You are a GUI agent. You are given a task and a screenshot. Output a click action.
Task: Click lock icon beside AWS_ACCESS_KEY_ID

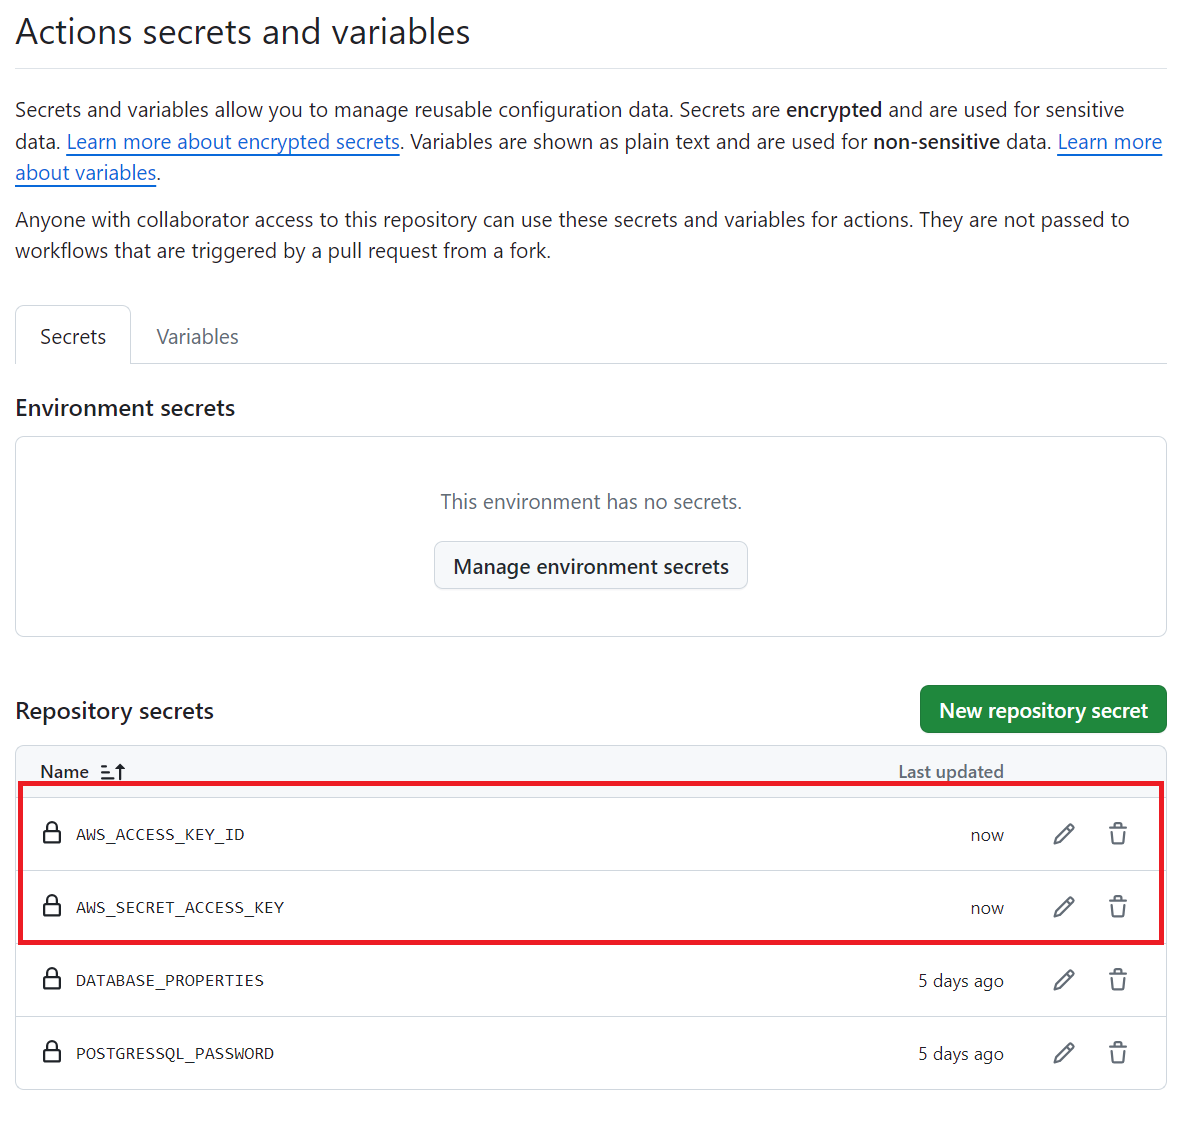[x=52, y=833]
